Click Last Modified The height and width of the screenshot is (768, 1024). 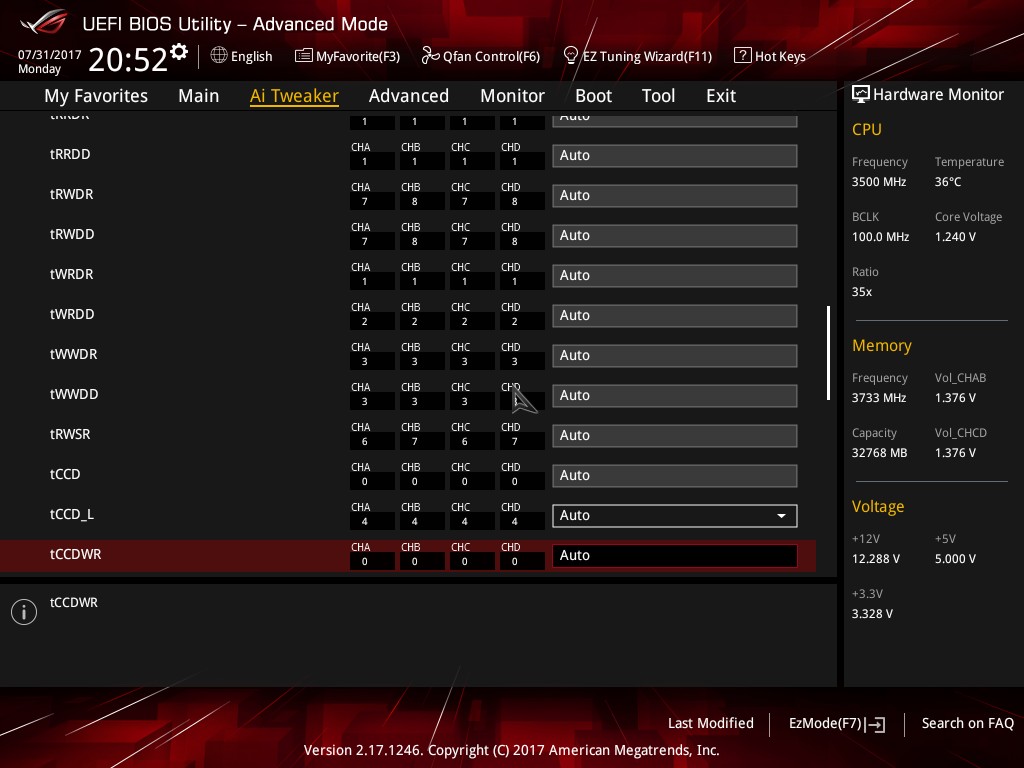coord(711,723)
